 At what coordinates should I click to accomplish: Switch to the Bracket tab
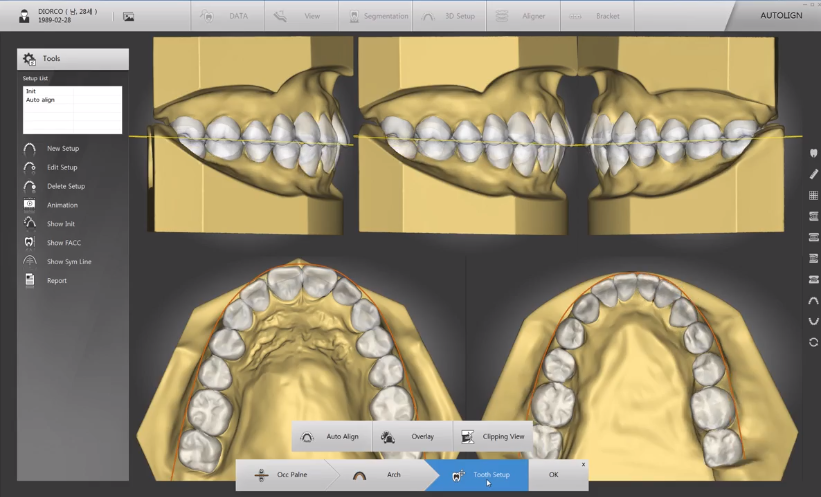[597, 16]
